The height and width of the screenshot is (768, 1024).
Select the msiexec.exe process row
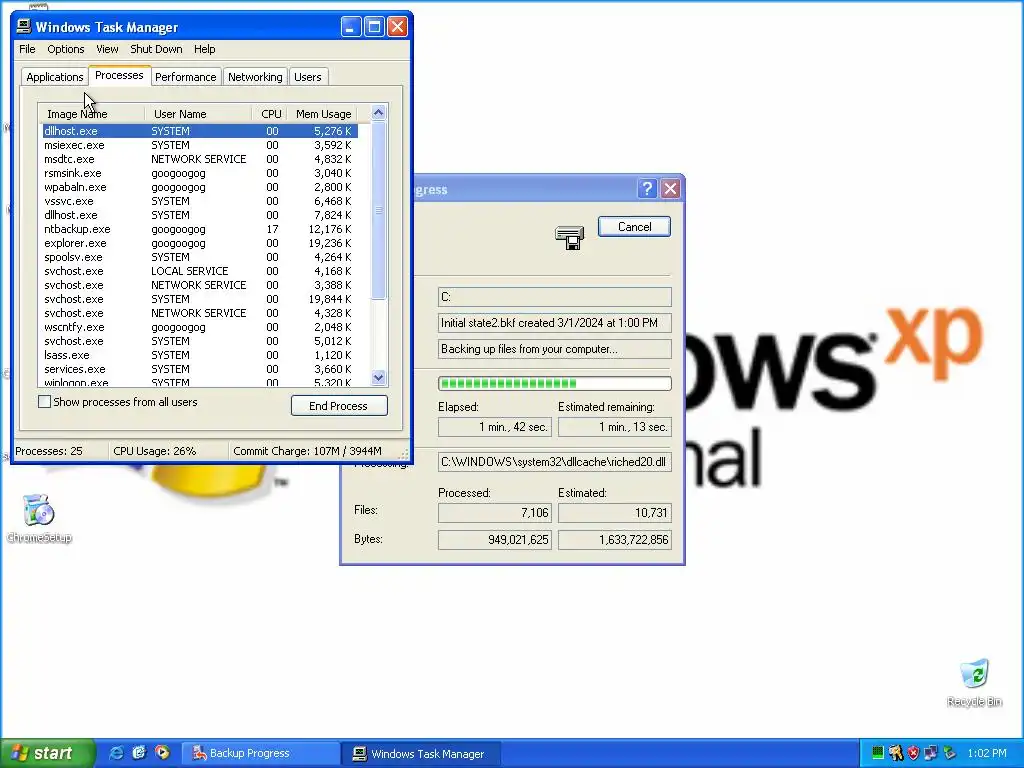click(x=199, y=145)
